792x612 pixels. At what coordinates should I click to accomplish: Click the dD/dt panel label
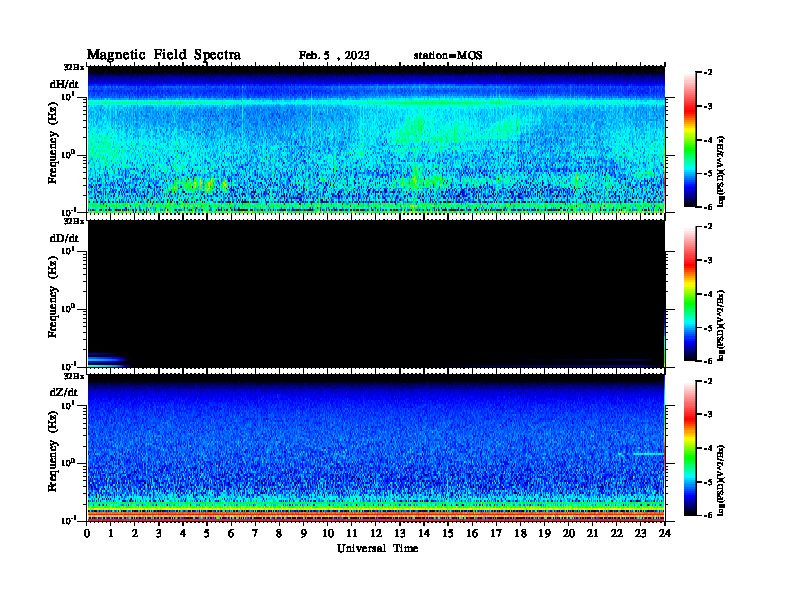pos(64,238)
